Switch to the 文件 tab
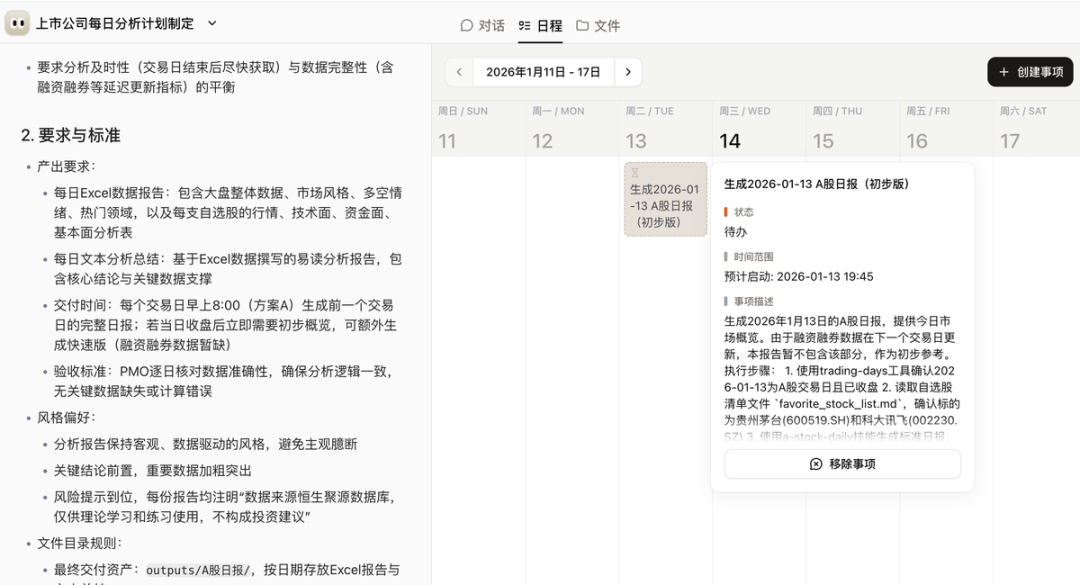 pos(598,25)
